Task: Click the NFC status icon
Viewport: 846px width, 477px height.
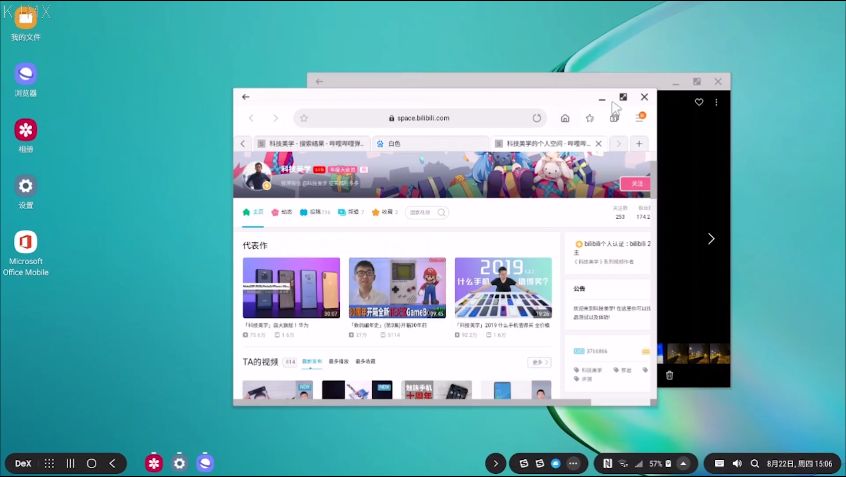Action: tap(608, 463)
